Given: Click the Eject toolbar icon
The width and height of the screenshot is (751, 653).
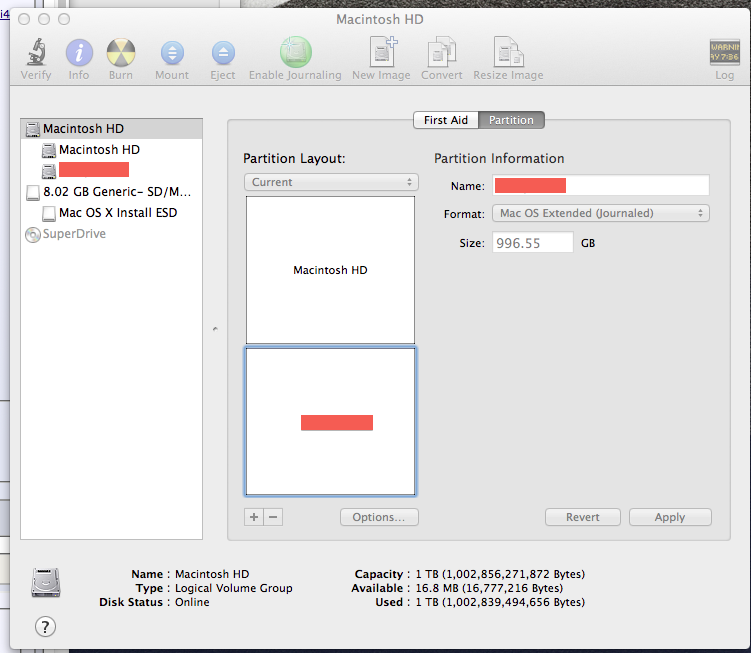Looking at the screenshot, I should coord(223,53).
